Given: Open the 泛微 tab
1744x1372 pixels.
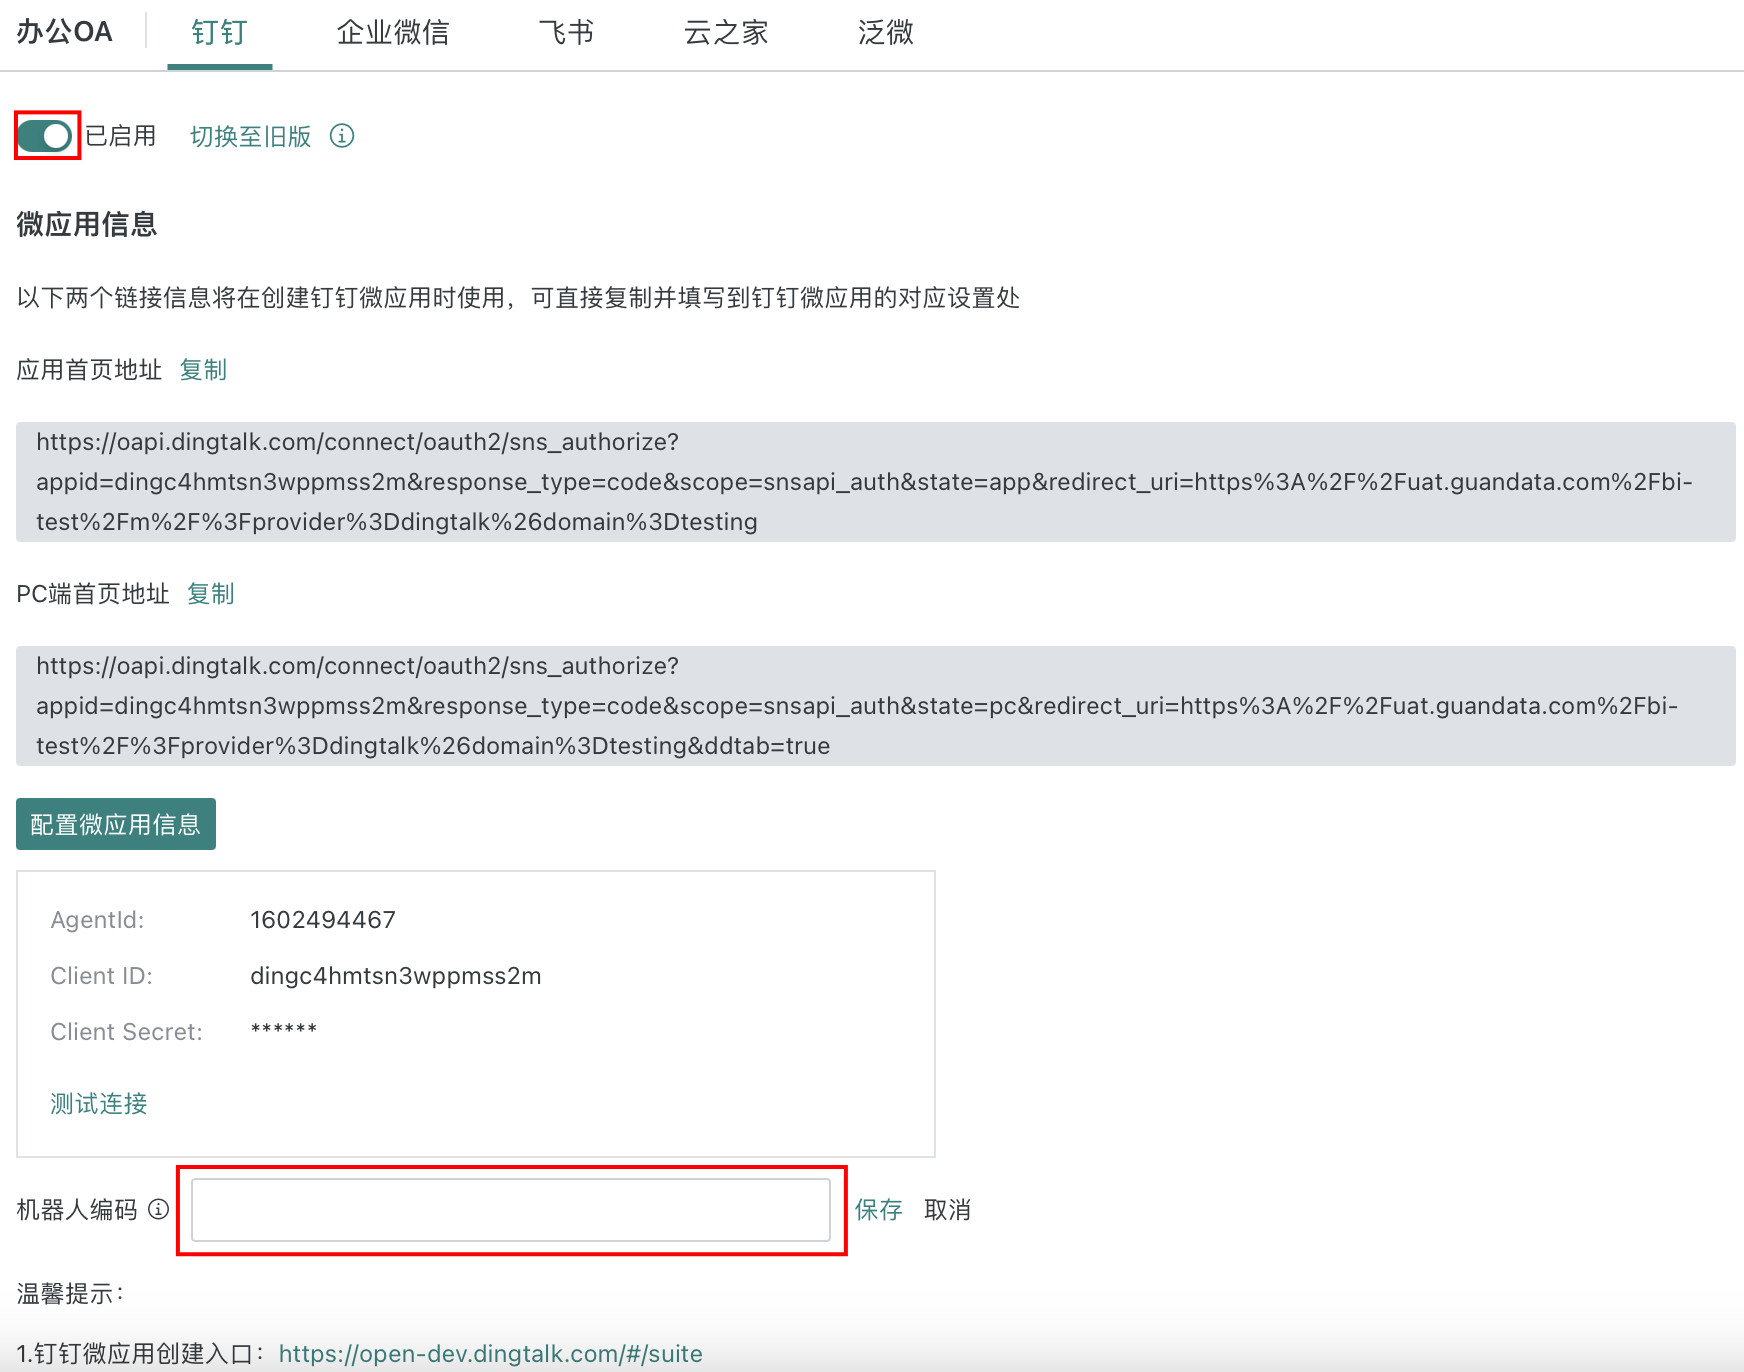Looking at the screenshot, I should 885,33.
